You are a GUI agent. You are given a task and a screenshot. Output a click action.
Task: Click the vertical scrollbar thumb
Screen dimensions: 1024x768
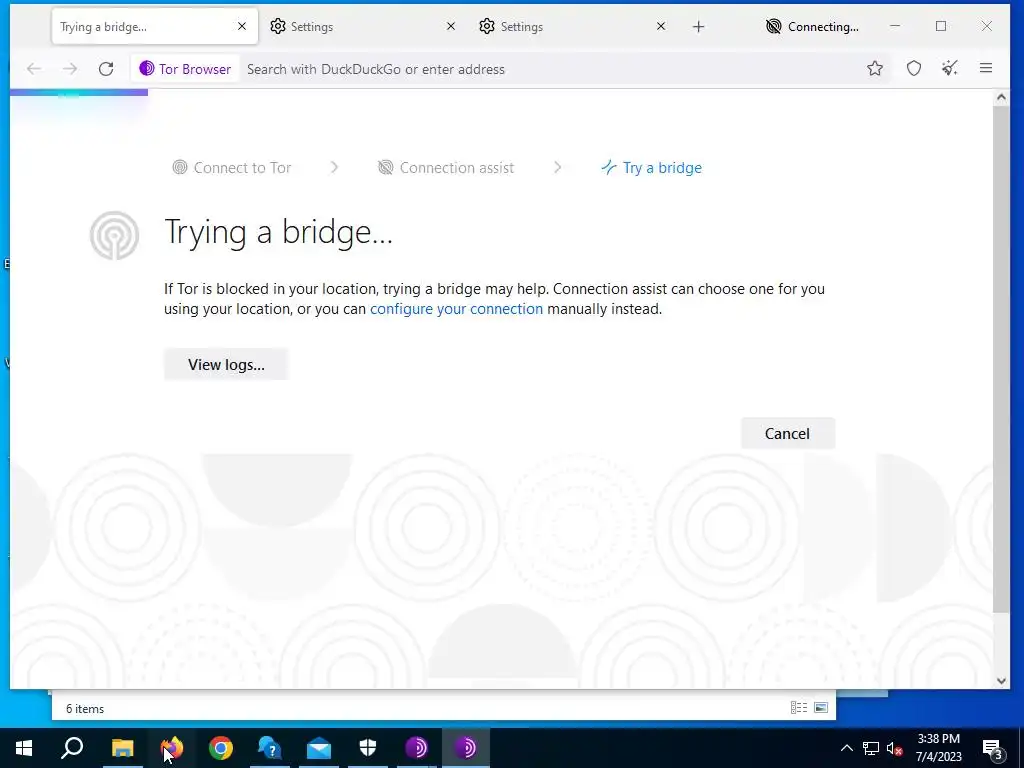pyautogui.click(x=1001, y=359)
